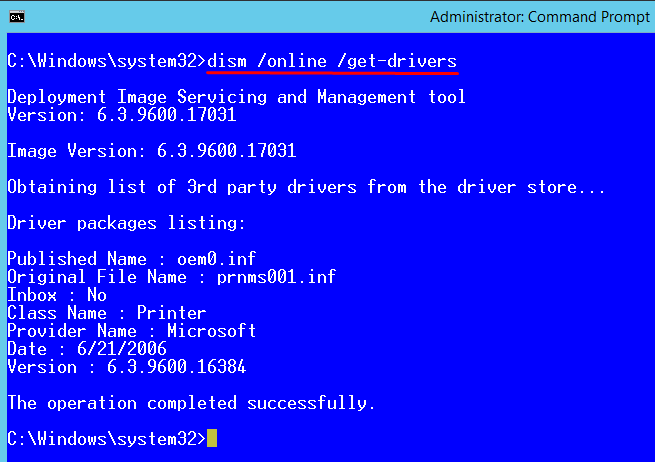The image size is (655, 462).
Task: Click the Administrator: Command Prompt title text
Action: (x=540, y=17)
